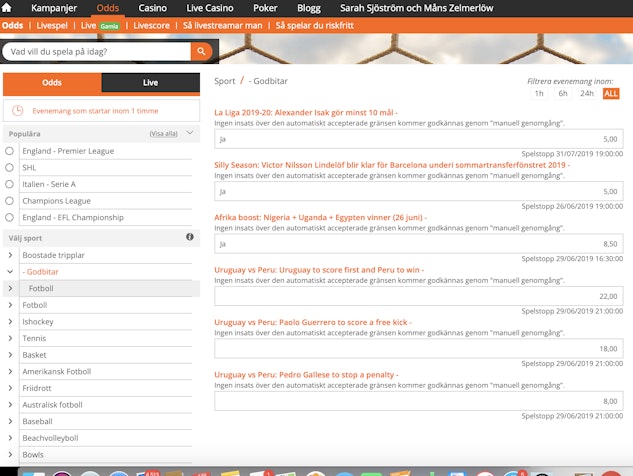Select the Champions League radio button
This screenshot has height=476, width=633.
tap(10, 201)
